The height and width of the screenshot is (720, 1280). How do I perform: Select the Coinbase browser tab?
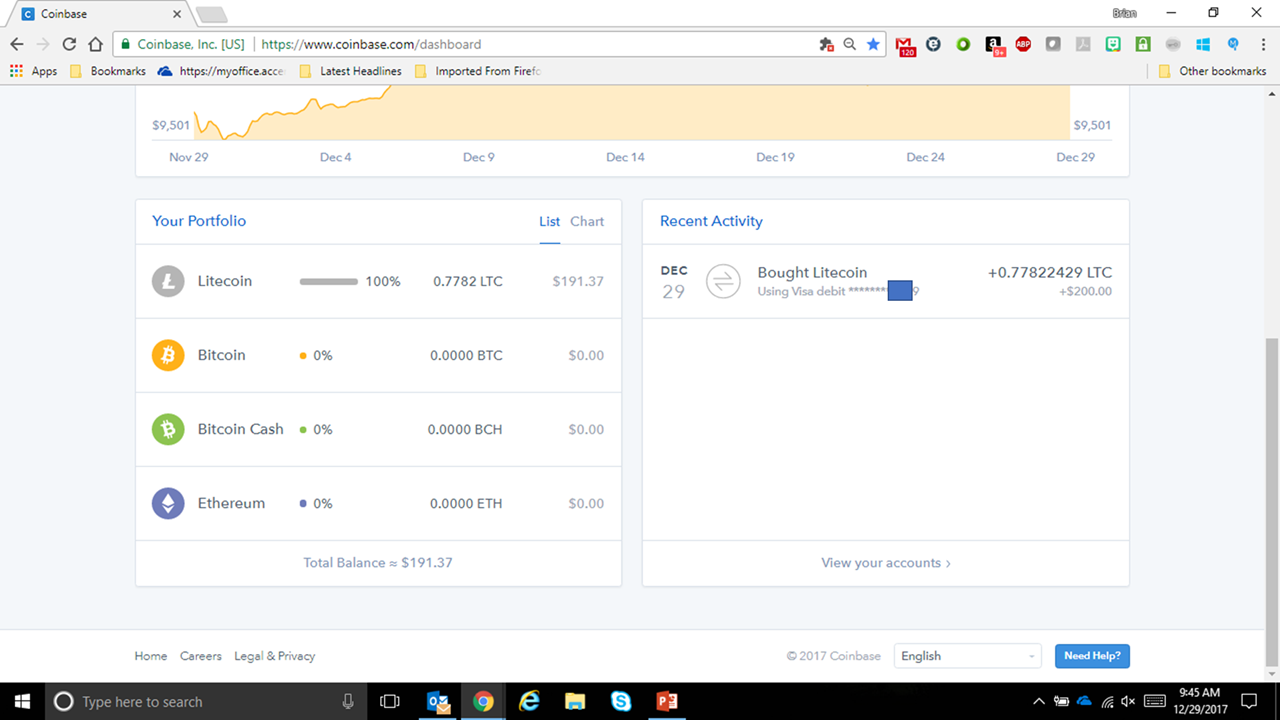pos(98,14)
